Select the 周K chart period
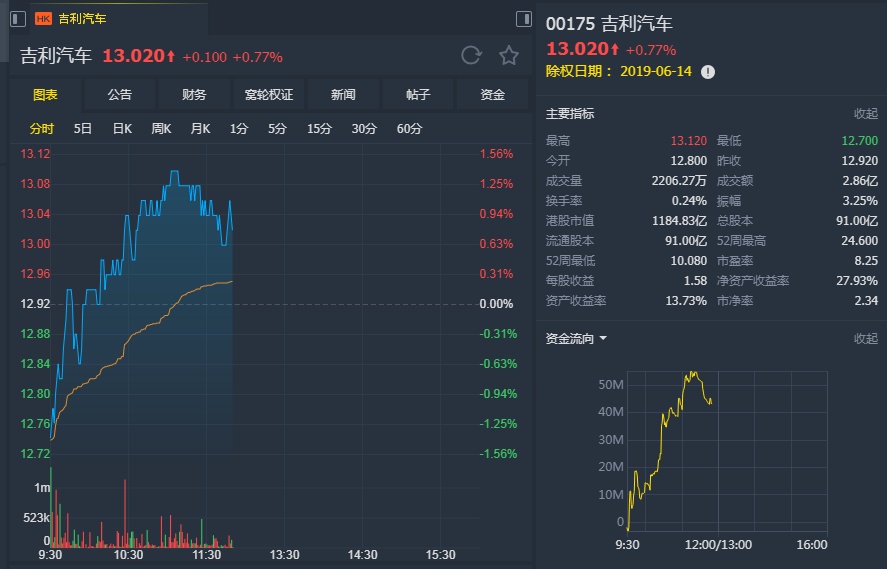The width and height of the screenshot is (887, 569). (x=161, y=128)
